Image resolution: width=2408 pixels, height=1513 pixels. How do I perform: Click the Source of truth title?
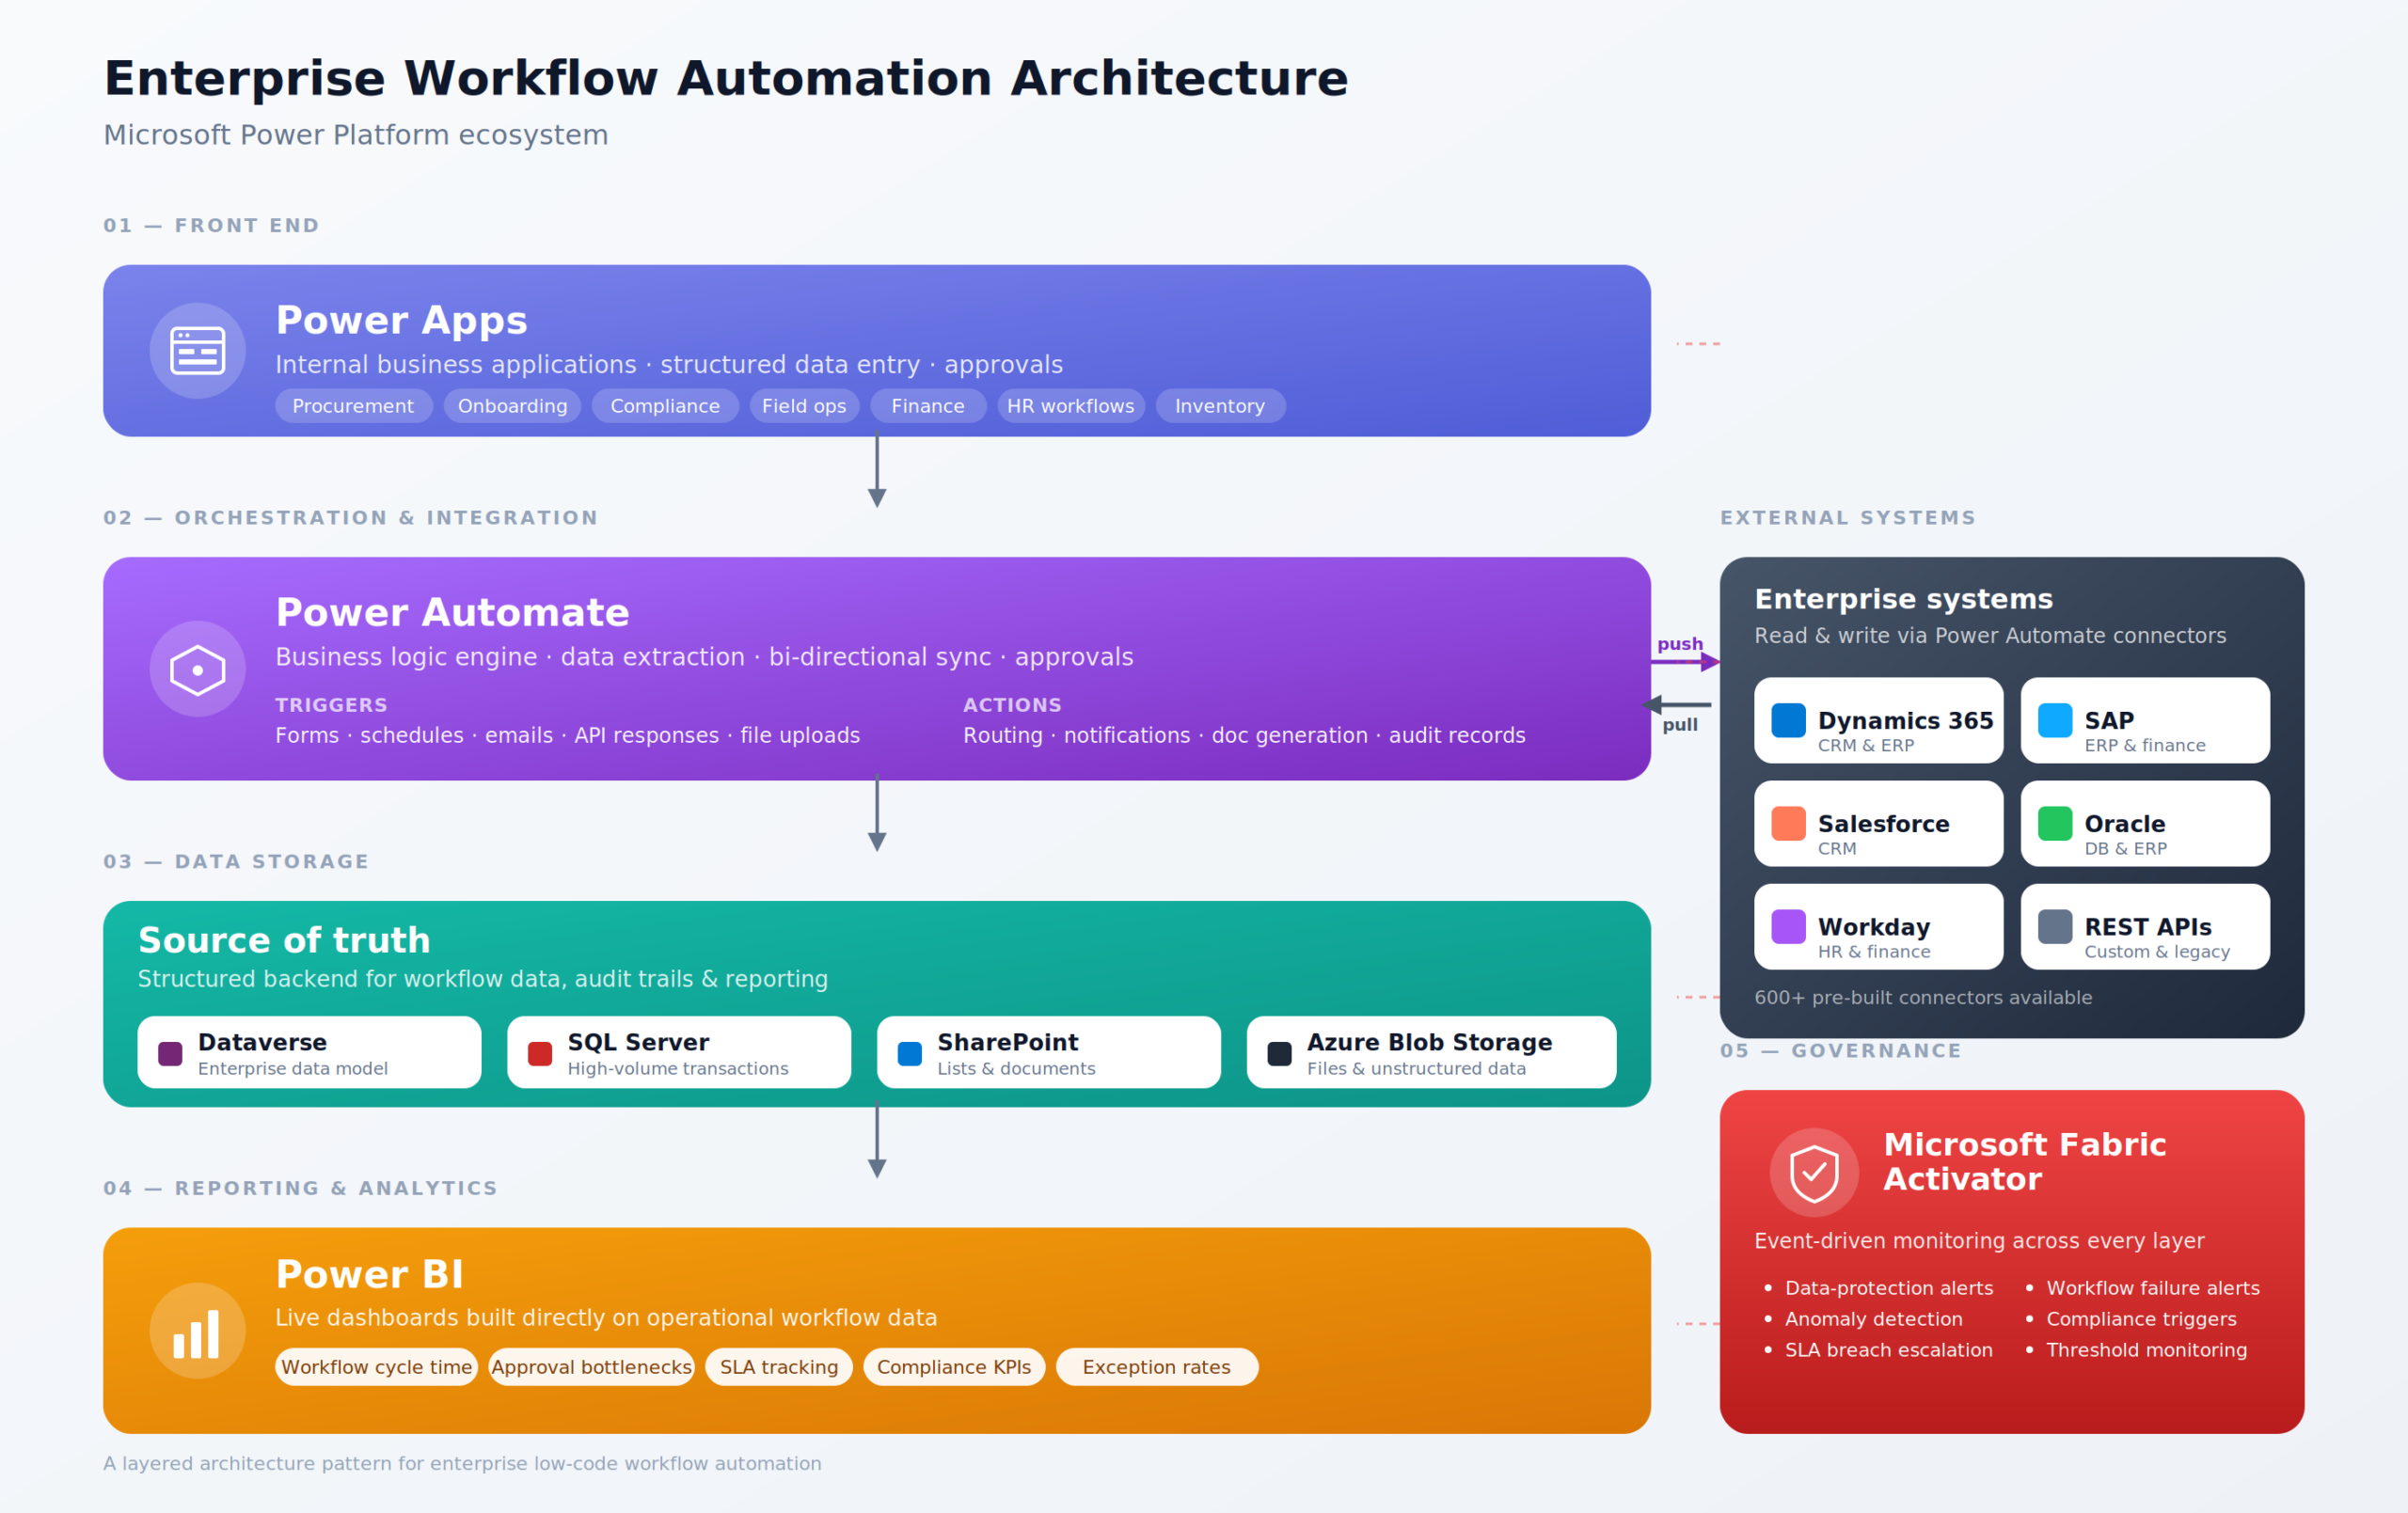[x=284, y=940]
